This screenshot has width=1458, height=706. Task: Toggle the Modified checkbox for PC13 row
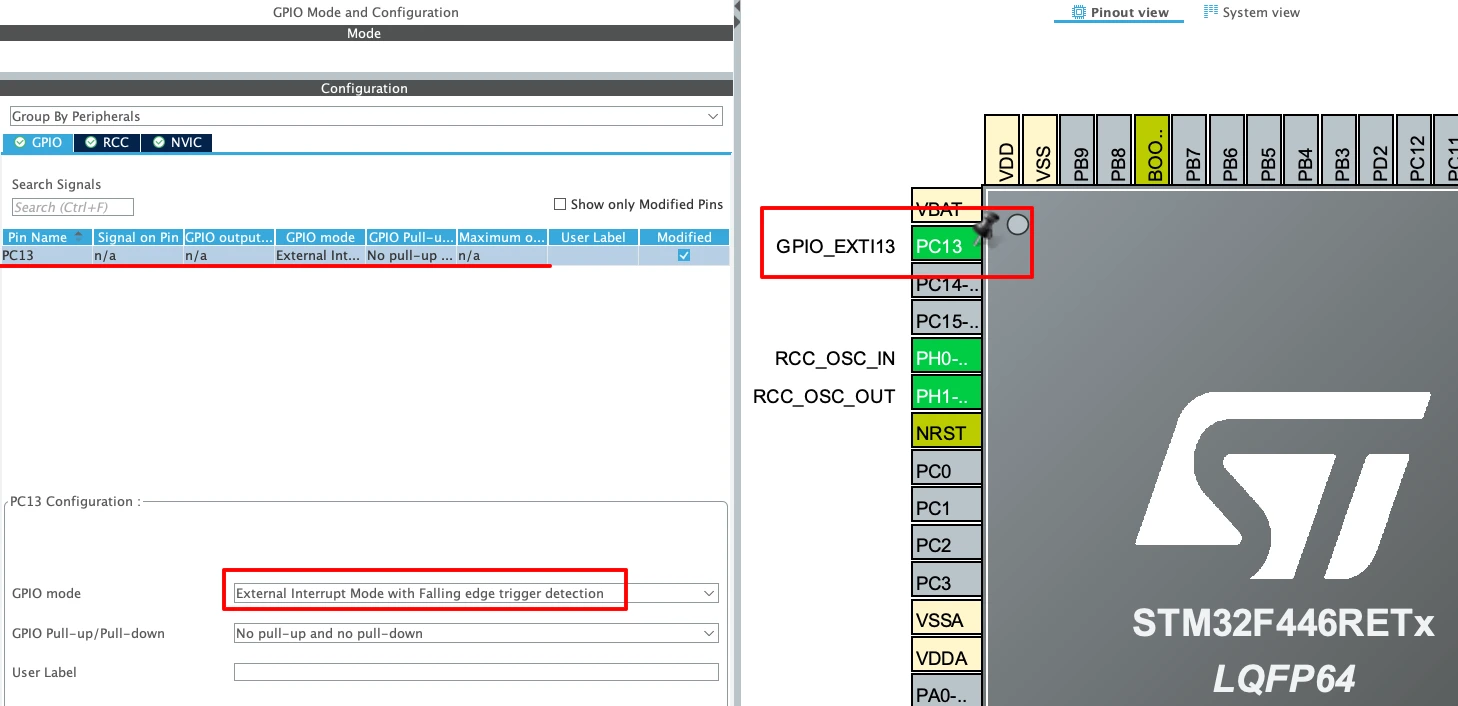tap(684, 255)
